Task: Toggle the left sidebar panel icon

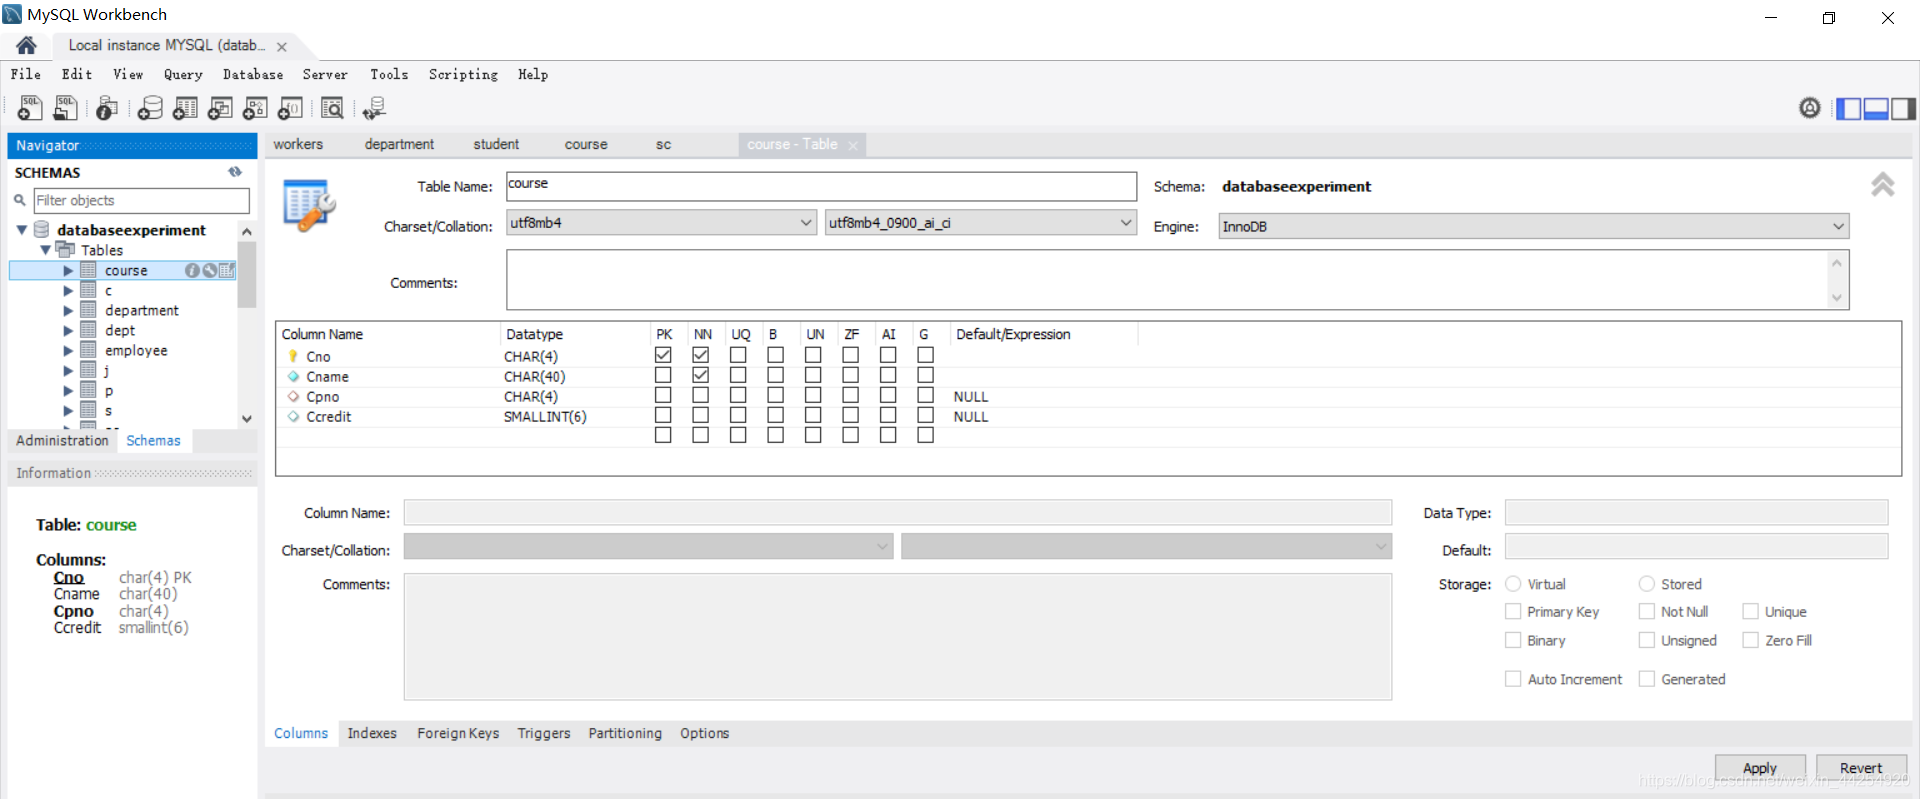Action: click(1849, 108)
